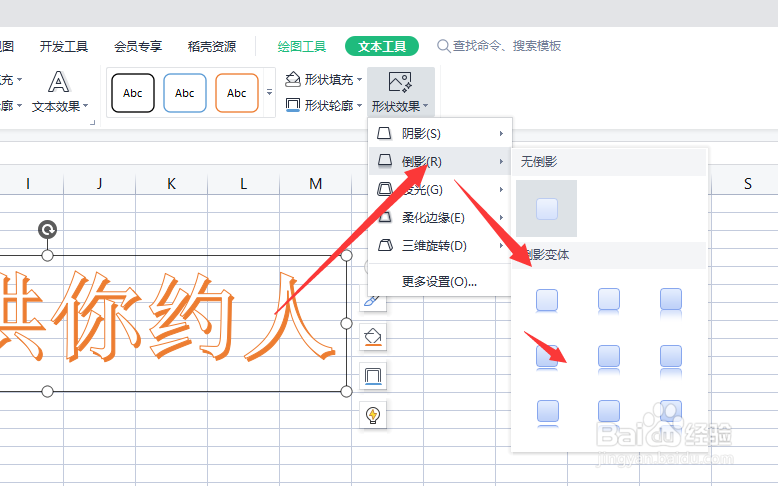The height and width of the screenshot is (486, 778).
Task: Select column L header
Action: tap(243, 184)
